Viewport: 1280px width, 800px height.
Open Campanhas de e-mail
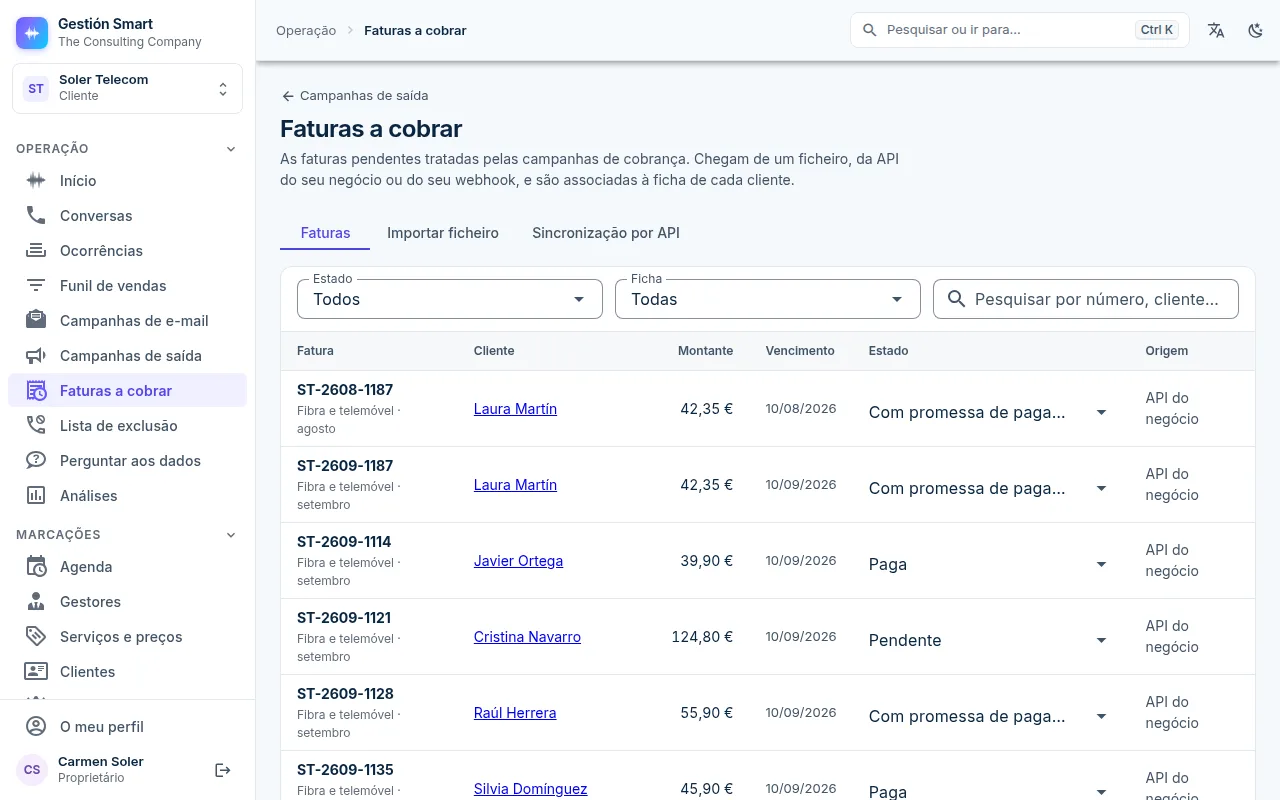[x=127, y=321]
